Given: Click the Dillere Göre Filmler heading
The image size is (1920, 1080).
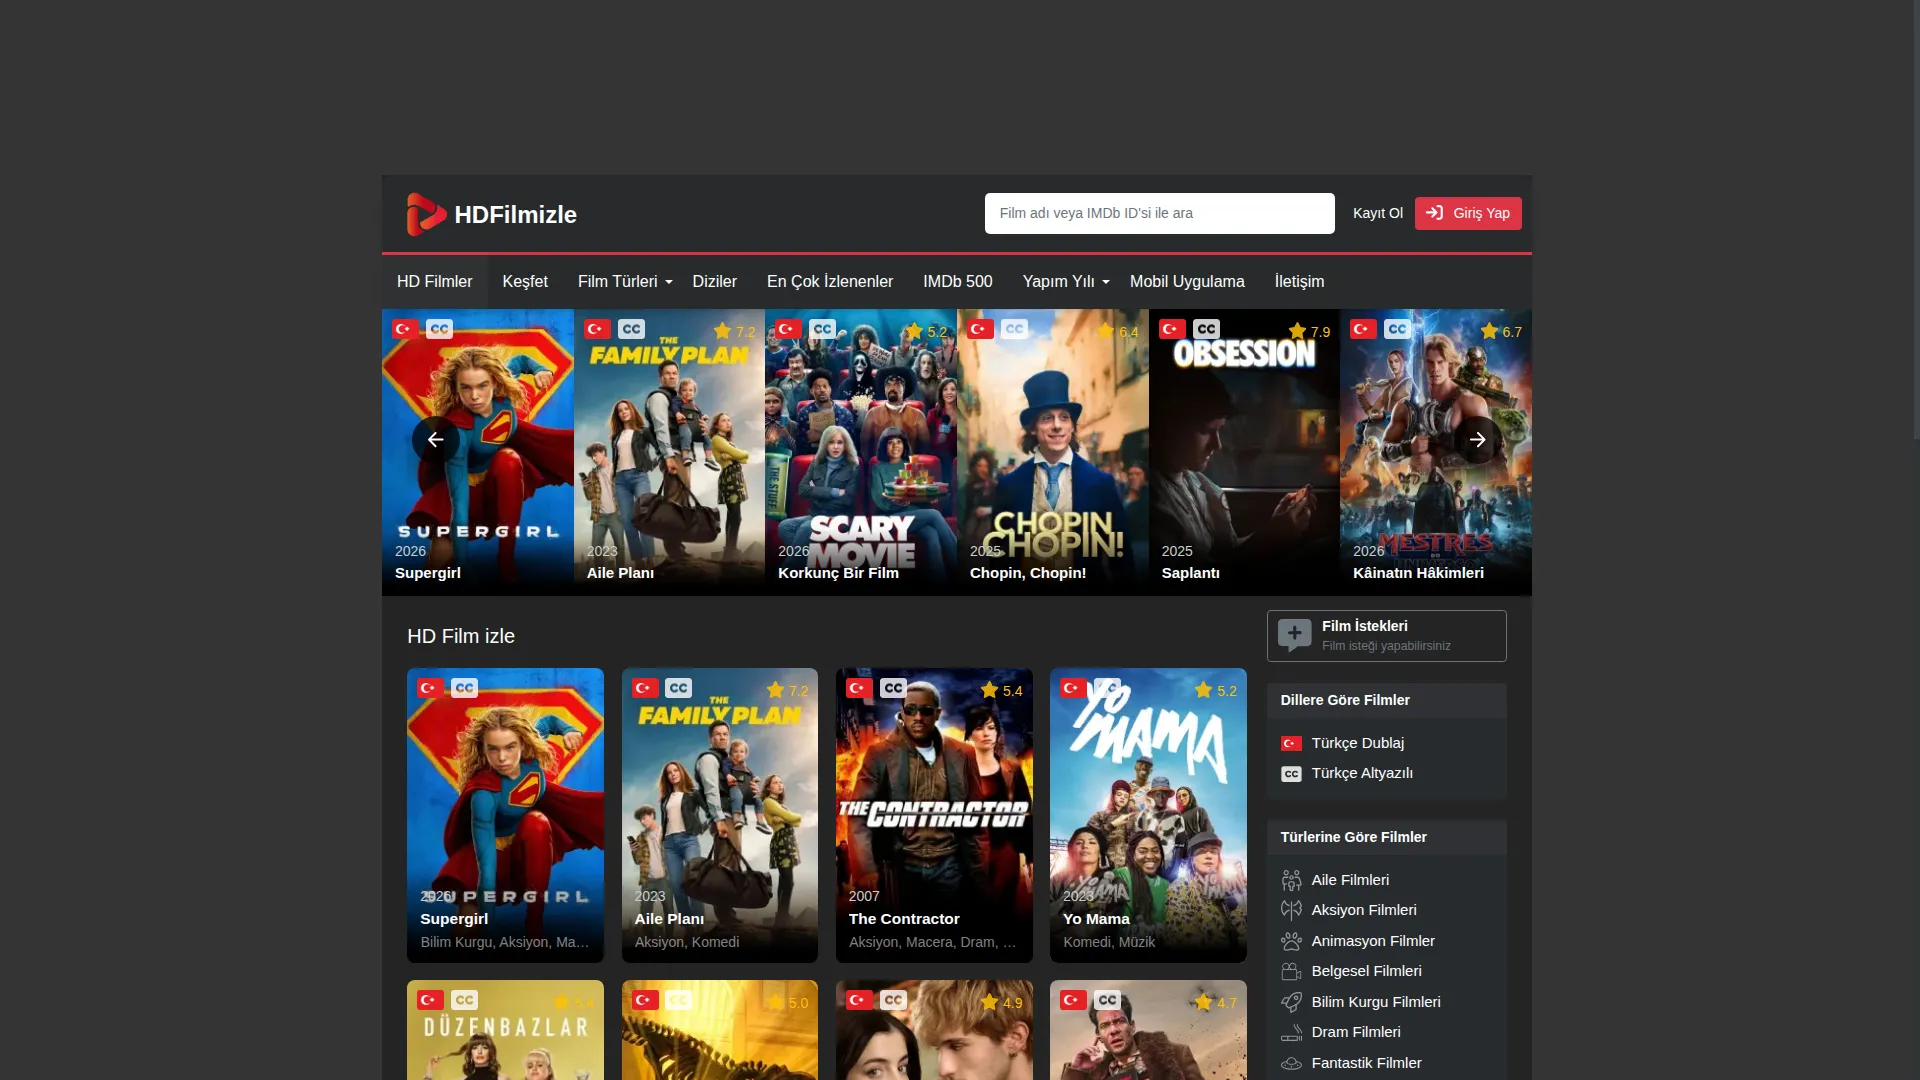Looking at the screenshot, I should [x=1345, y=700].
